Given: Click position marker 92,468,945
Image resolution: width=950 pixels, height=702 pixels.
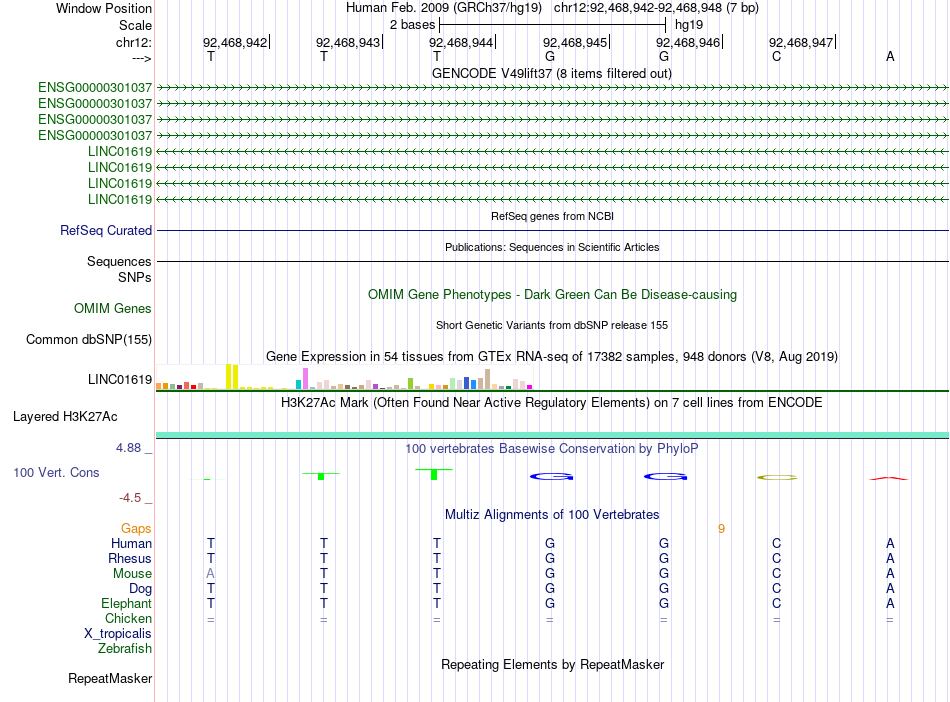Looking at the screenshot, I should pyautogui.click(x=576, y=42).
